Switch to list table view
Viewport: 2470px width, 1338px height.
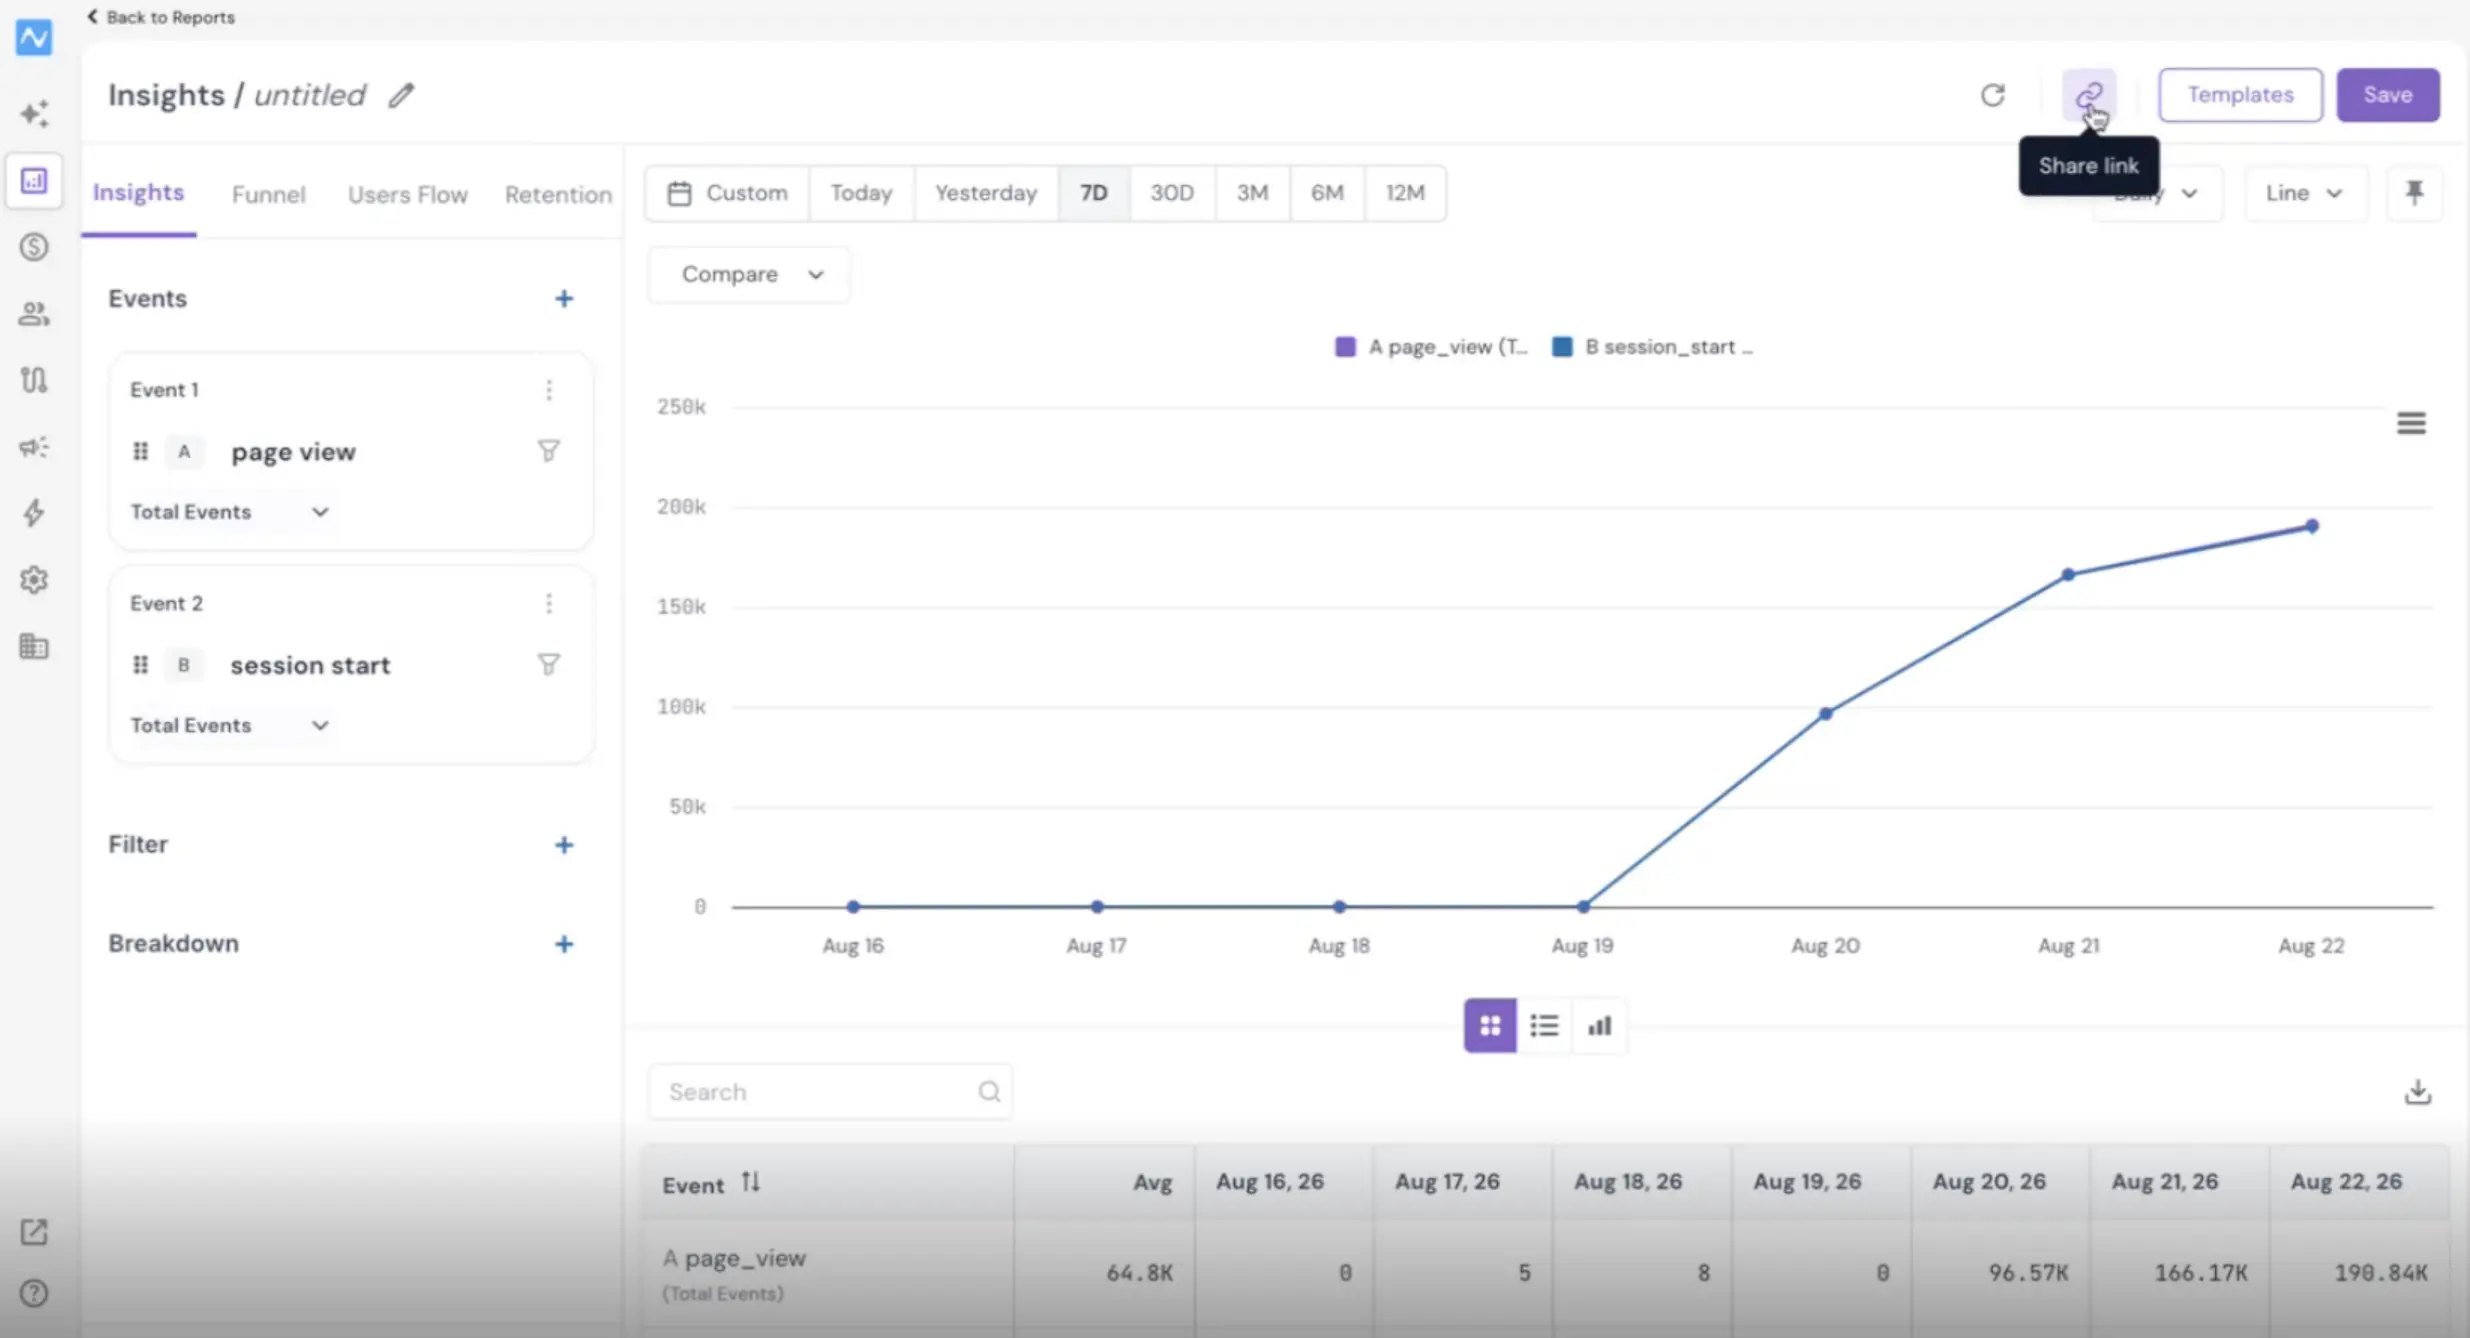[x=1544, y=1025]
